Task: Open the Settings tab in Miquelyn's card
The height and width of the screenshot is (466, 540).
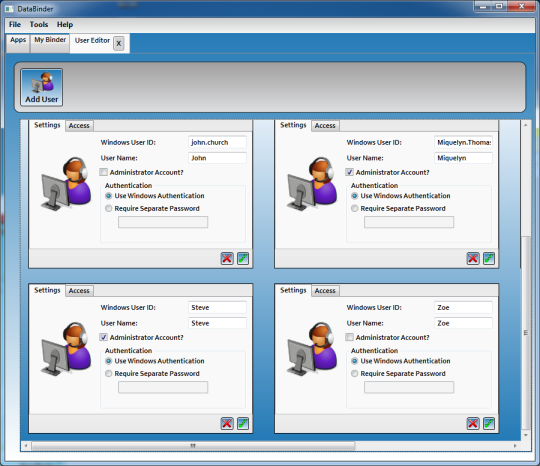Action: (x=293, y=125)
